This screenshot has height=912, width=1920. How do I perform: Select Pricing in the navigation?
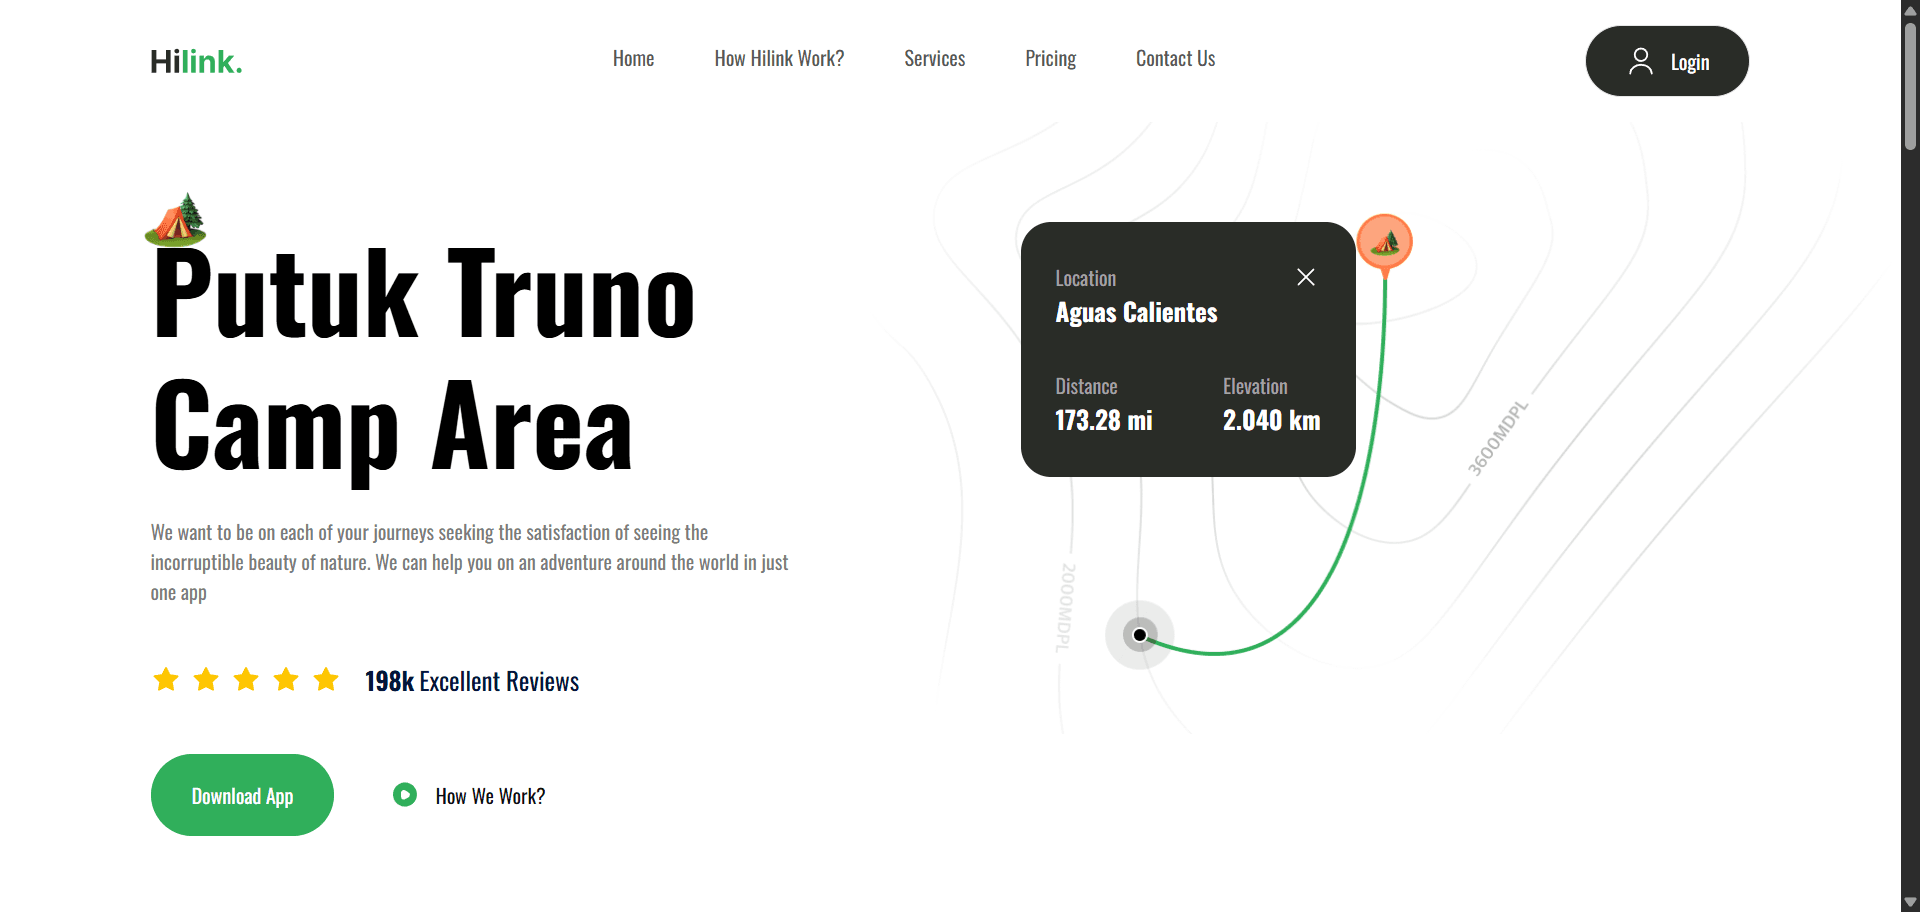coord(1050,59)
